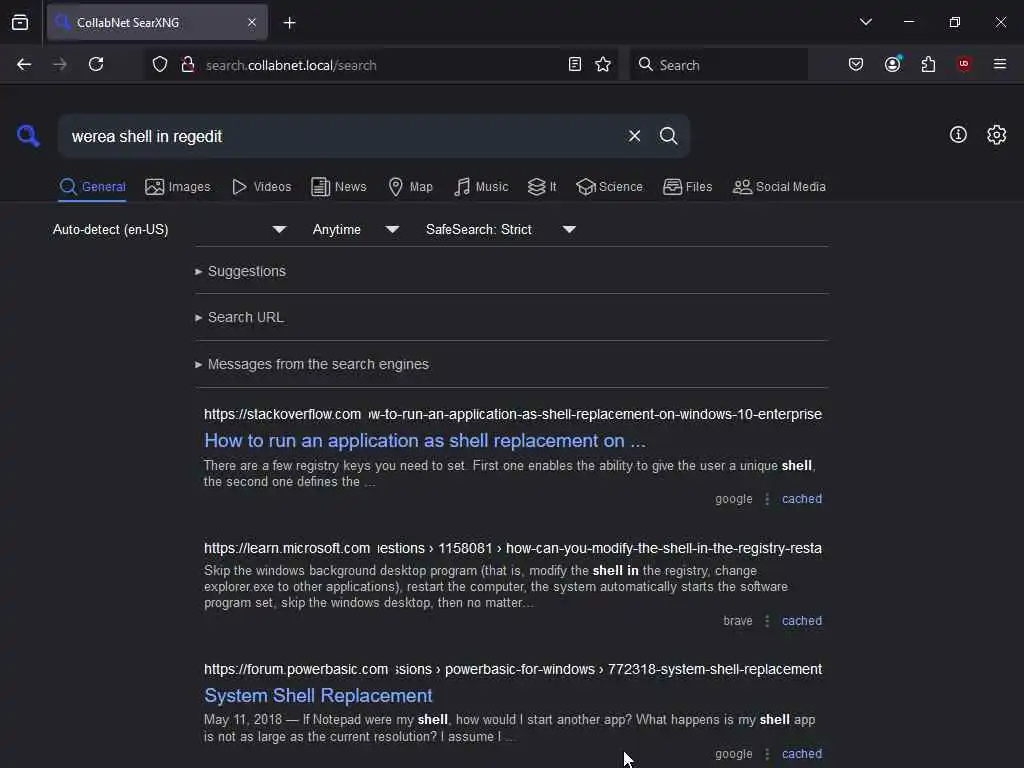Open Auto-detect language dropdown
This screenshot has width=1024, height=768.
(170, 229)
